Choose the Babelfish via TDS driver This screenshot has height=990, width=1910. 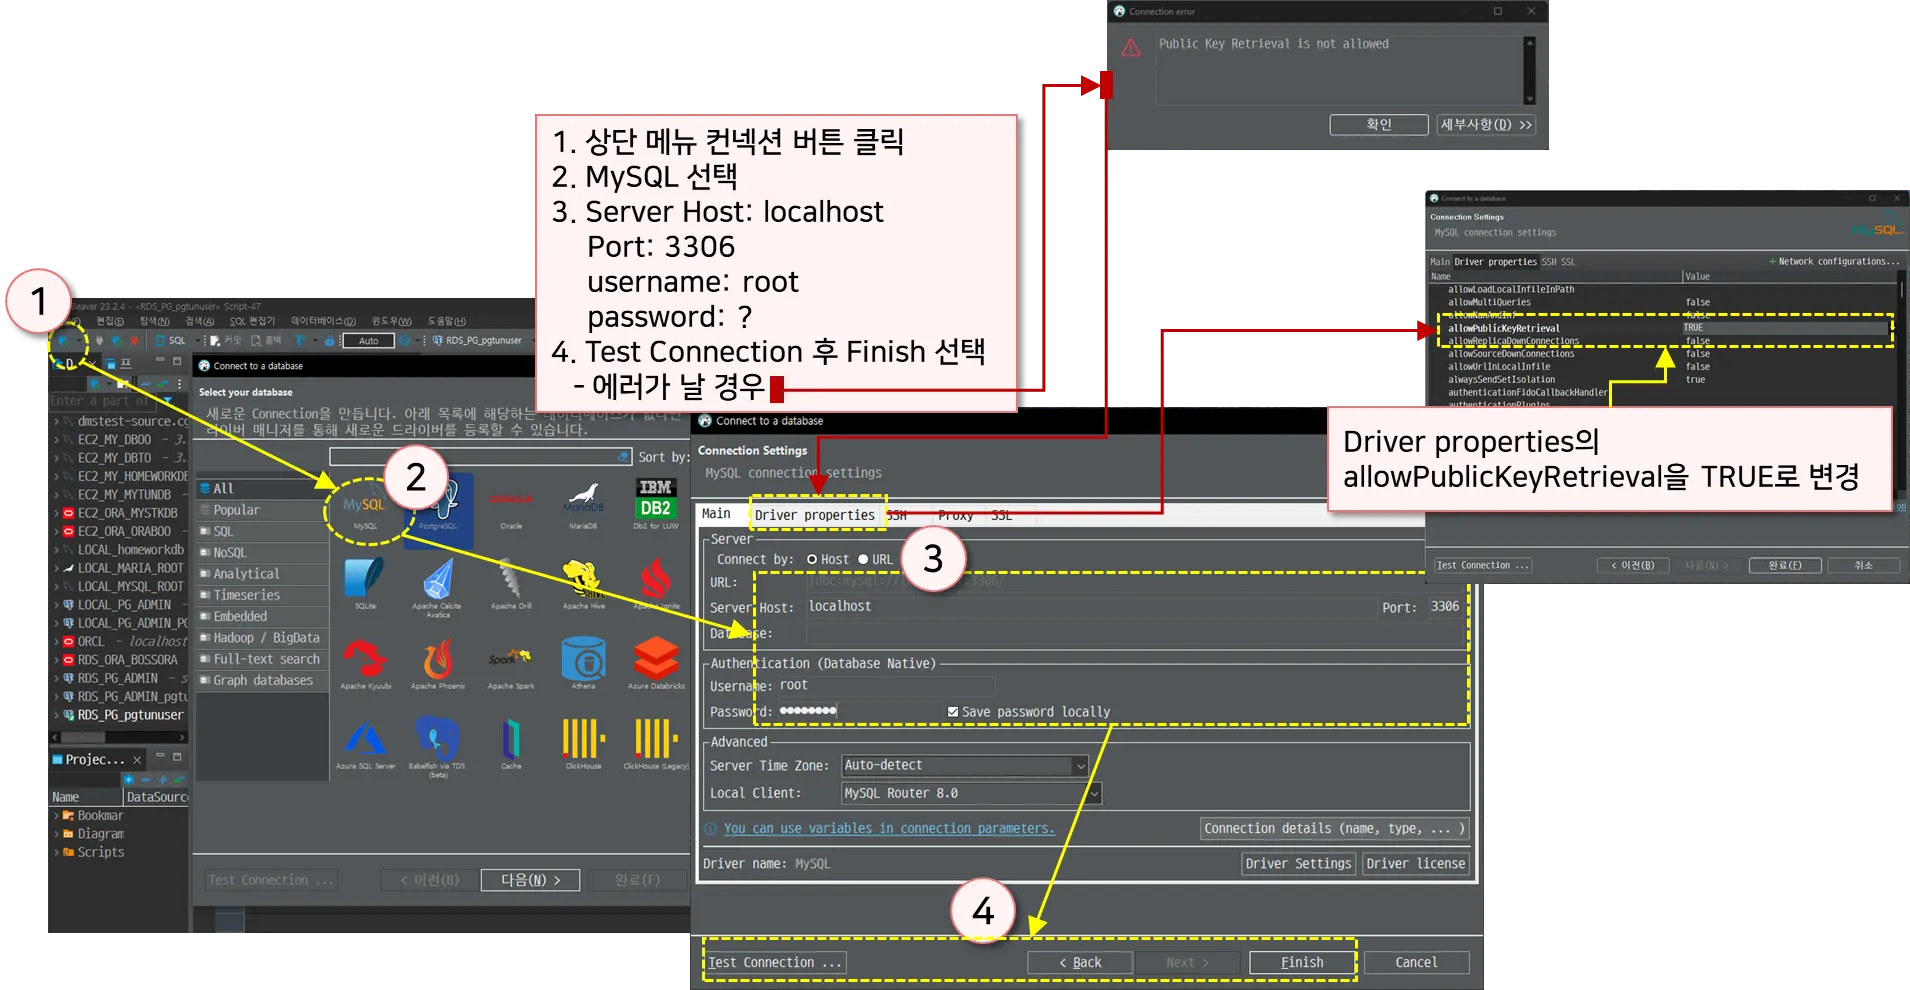[438, 748]
